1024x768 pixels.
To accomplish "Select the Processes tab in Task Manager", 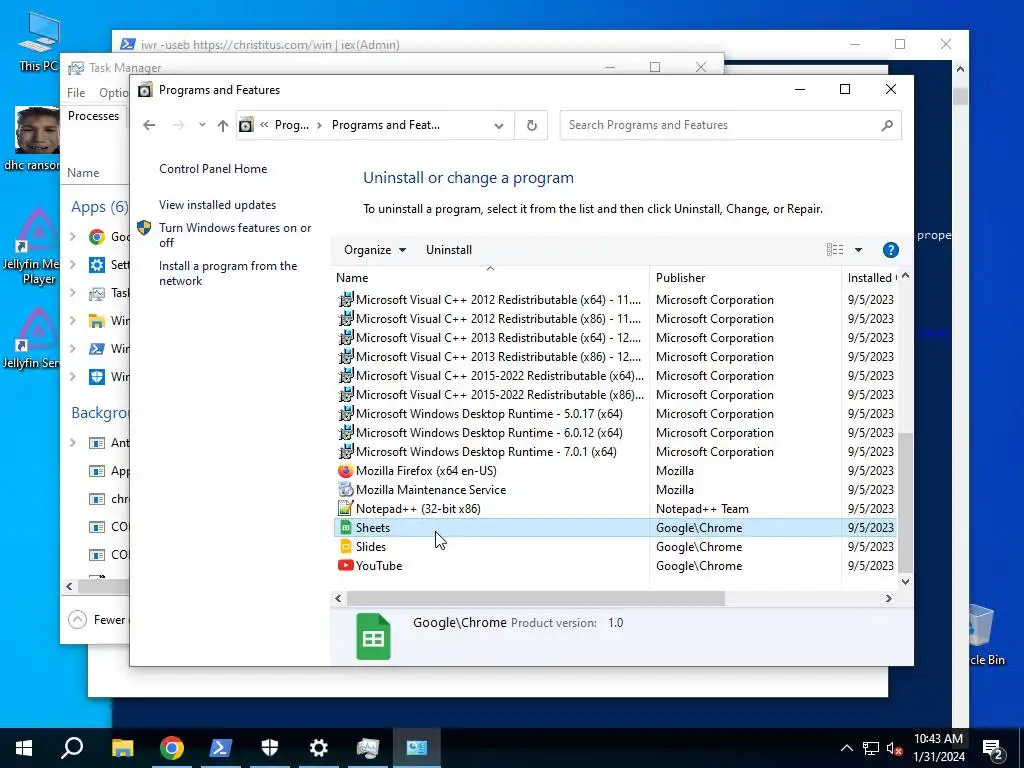I will [93, 116].
